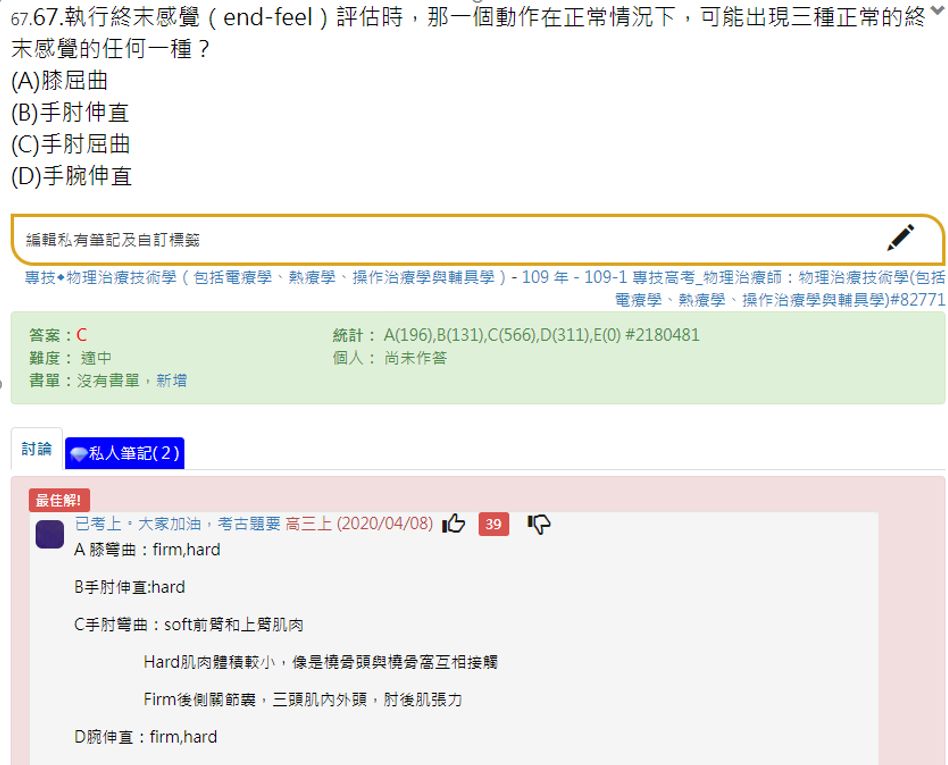The height and width of the screenshot is (765, 948).
Task: Select answer option (B)手肘伸直
Action: pyautogui.click(x=70, y=113)
